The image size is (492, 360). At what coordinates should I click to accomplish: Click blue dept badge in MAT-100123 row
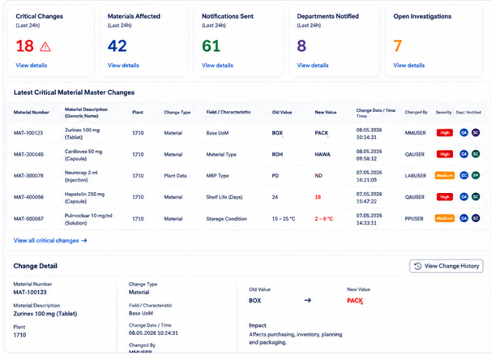tap(464, 133)
